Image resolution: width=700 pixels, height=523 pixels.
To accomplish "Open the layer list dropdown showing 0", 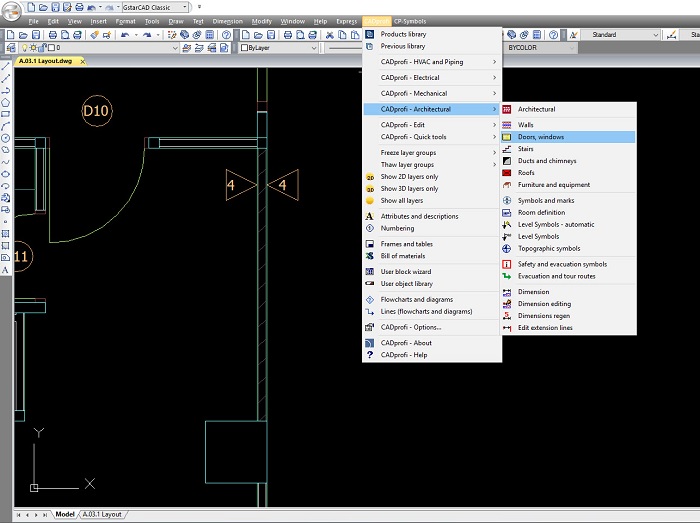I will point(175,48).
